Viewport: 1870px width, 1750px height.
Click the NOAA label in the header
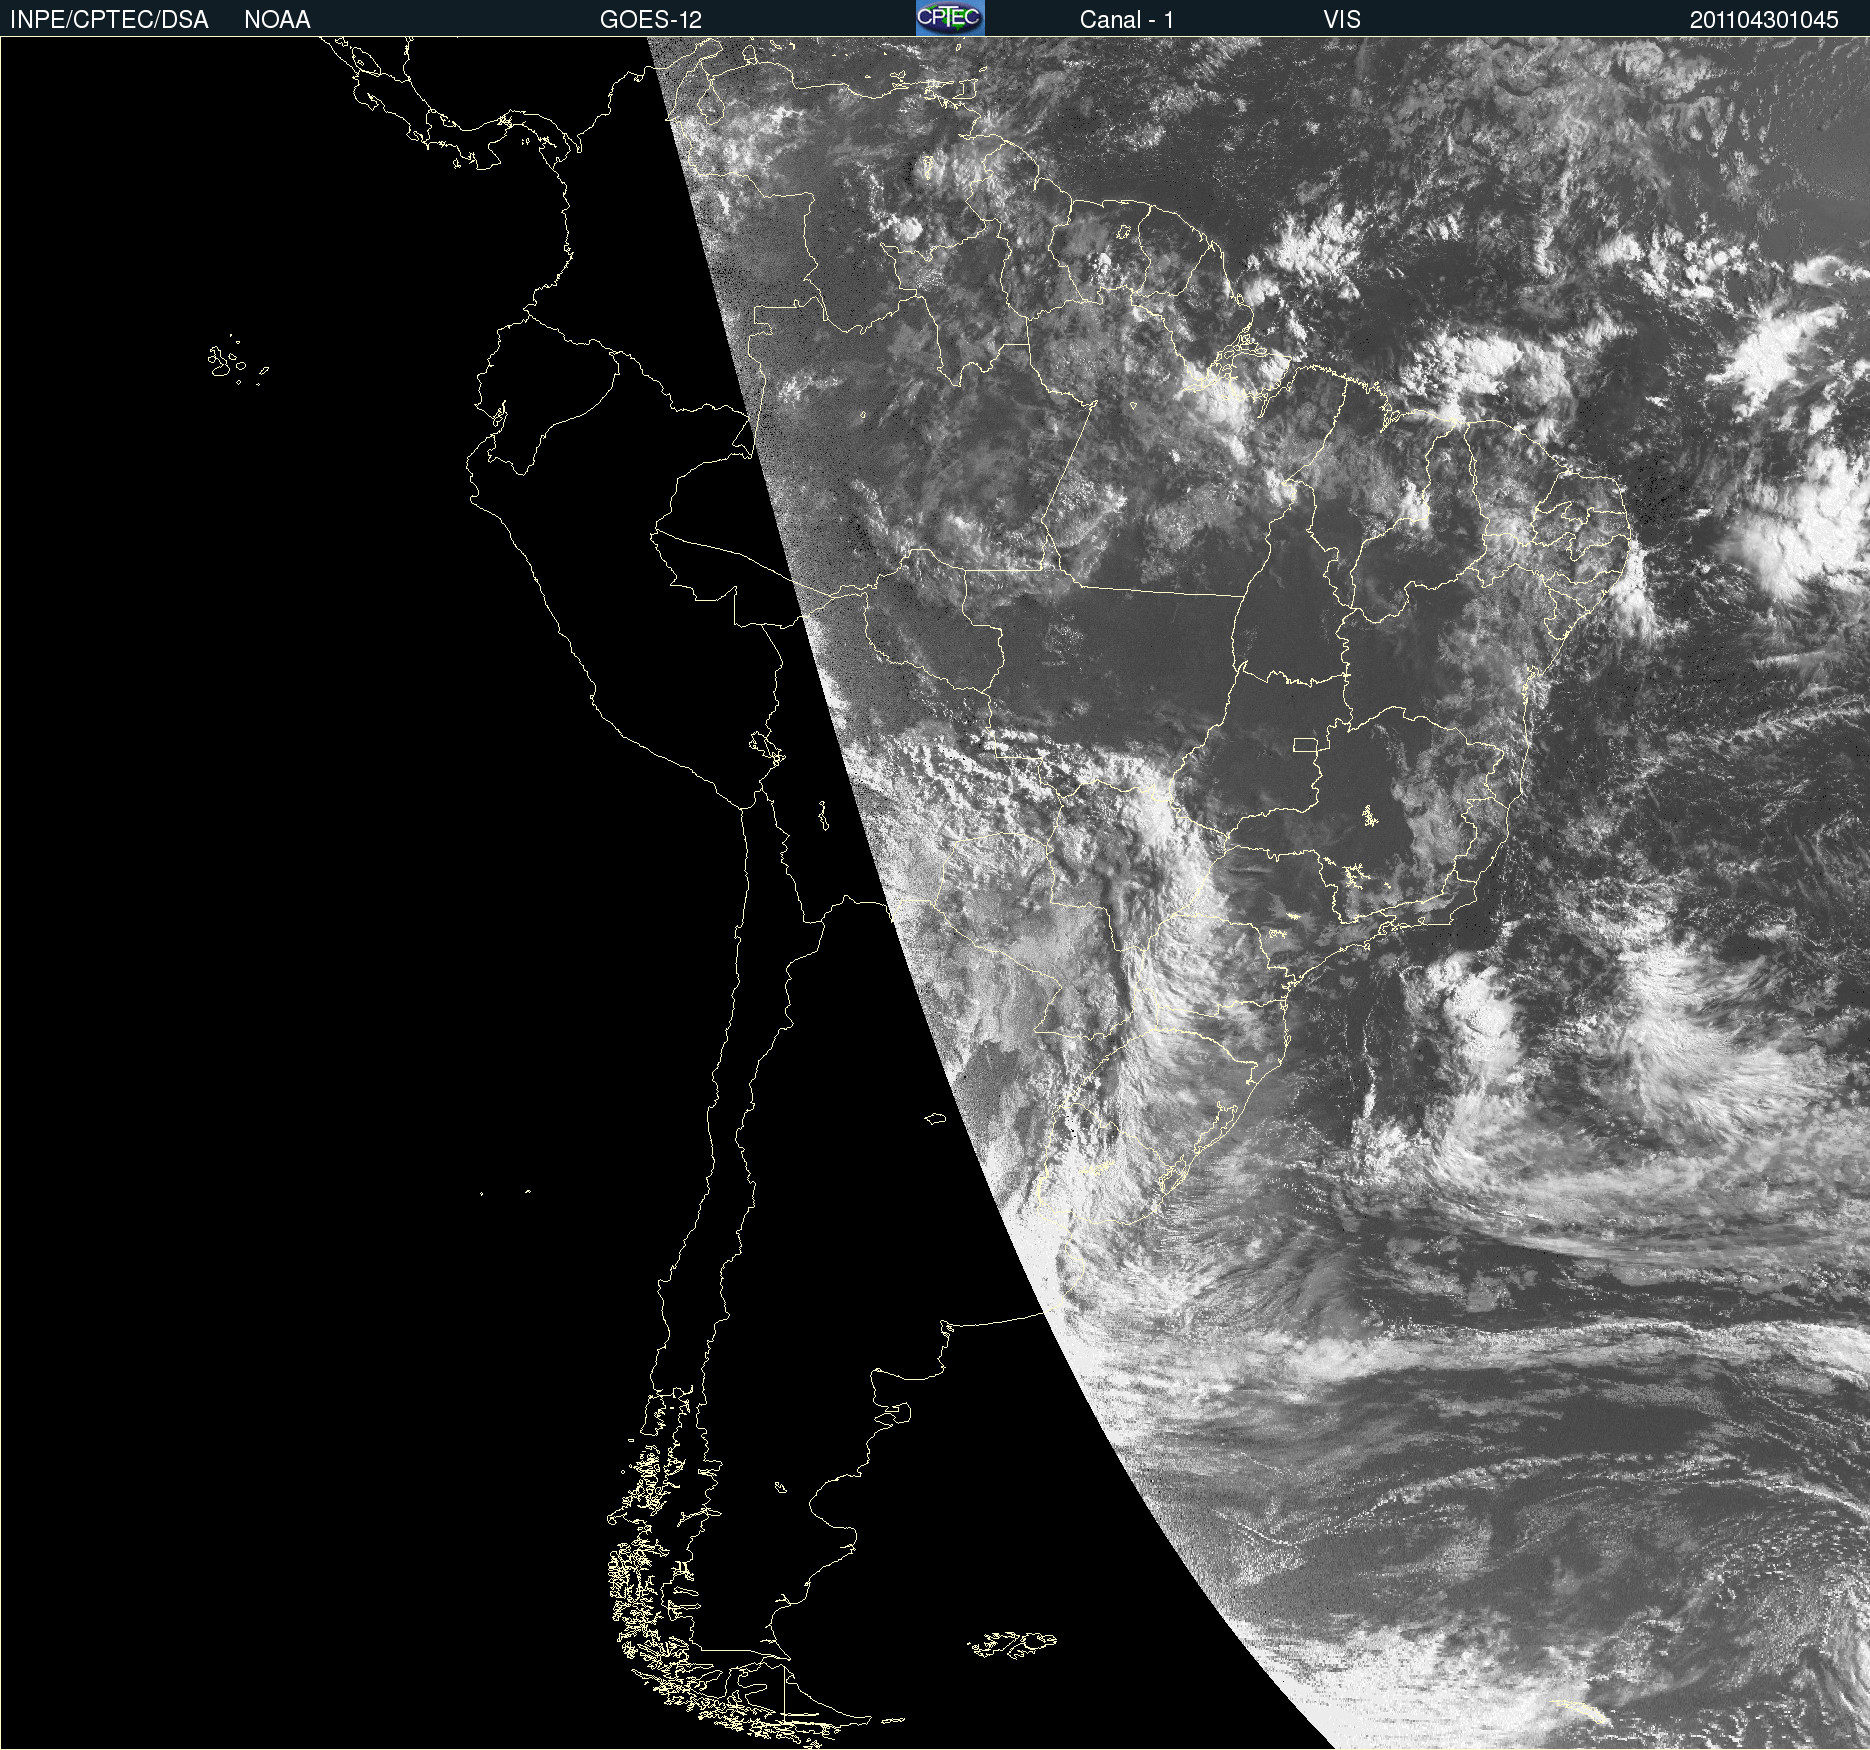pyautogui.click(x=277, y=19)
